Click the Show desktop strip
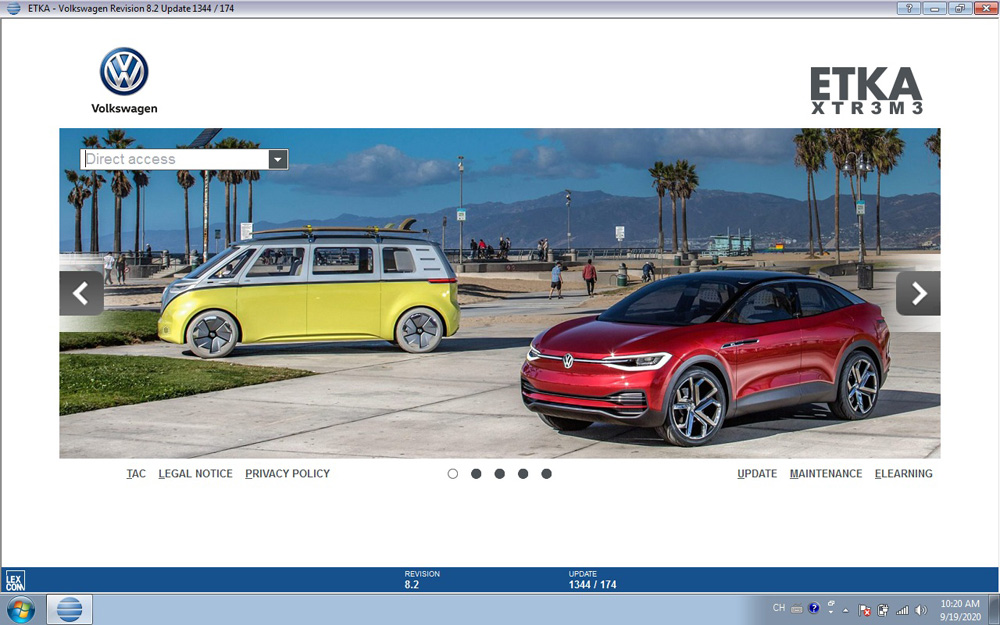The image size is (1000, 625). coord(994,610)
